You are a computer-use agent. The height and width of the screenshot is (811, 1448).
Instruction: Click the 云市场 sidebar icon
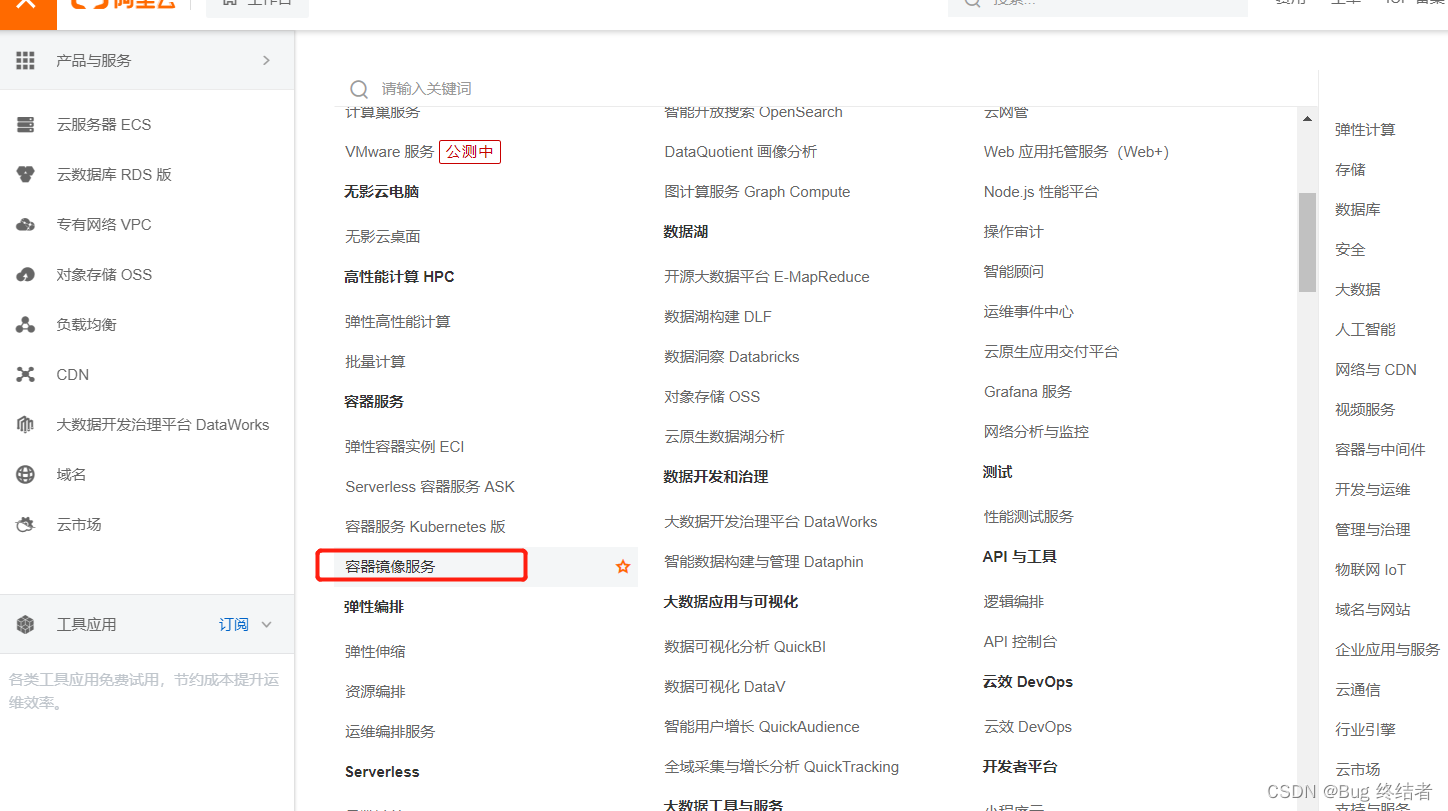click(25, 525)
